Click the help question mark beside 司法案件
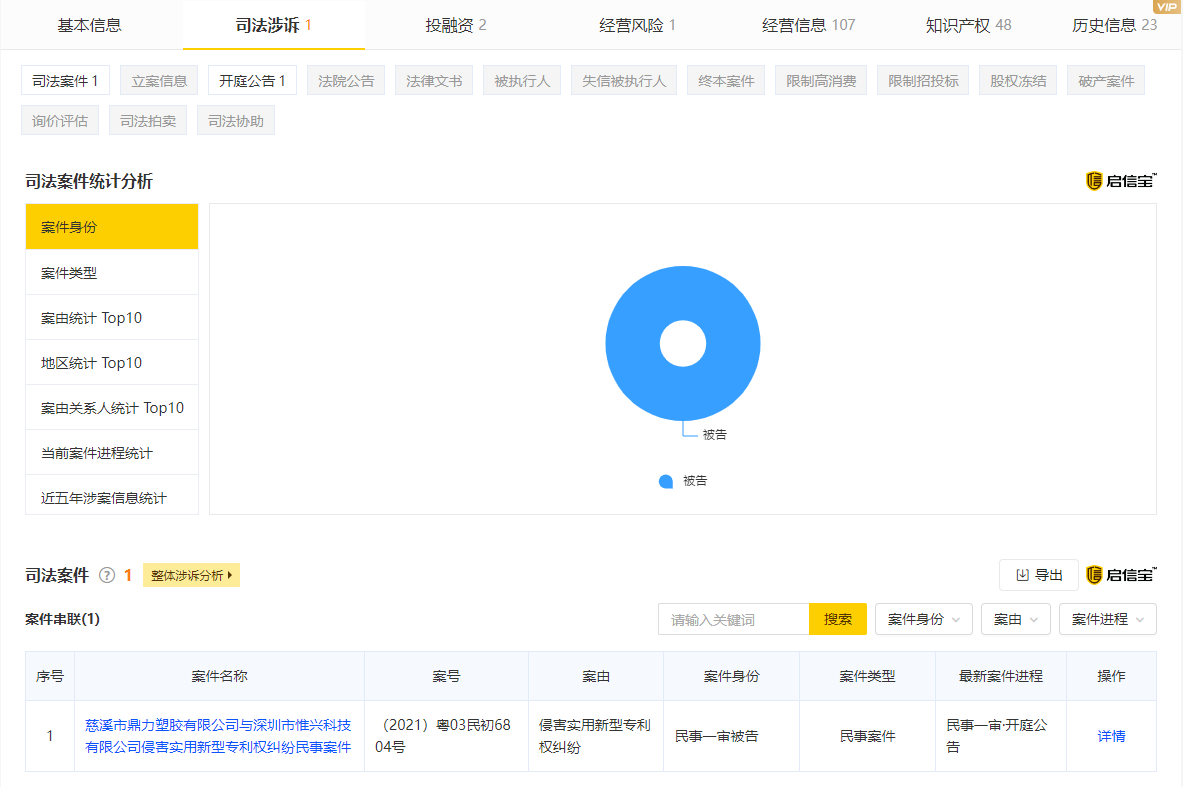 coord(108,575)
